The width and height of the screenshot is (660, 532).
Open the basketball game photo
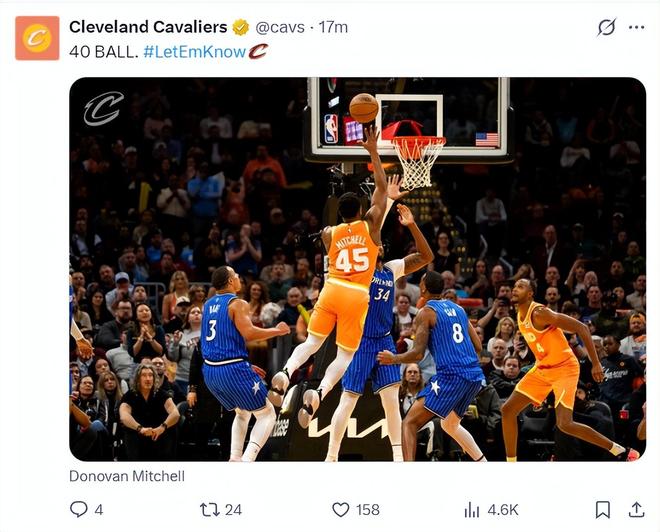click(357, 269)
